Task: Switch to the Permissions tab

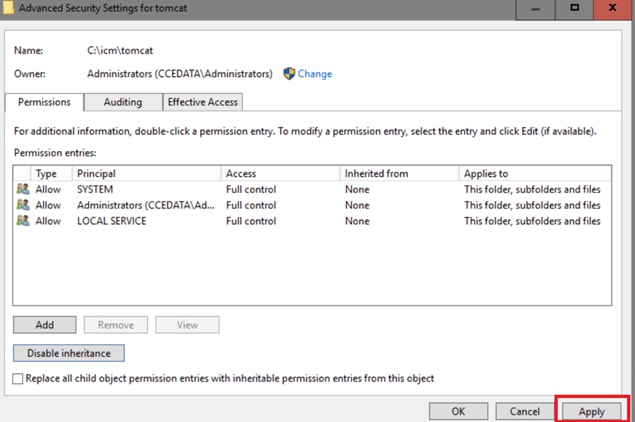Action: tap(44, 102)
